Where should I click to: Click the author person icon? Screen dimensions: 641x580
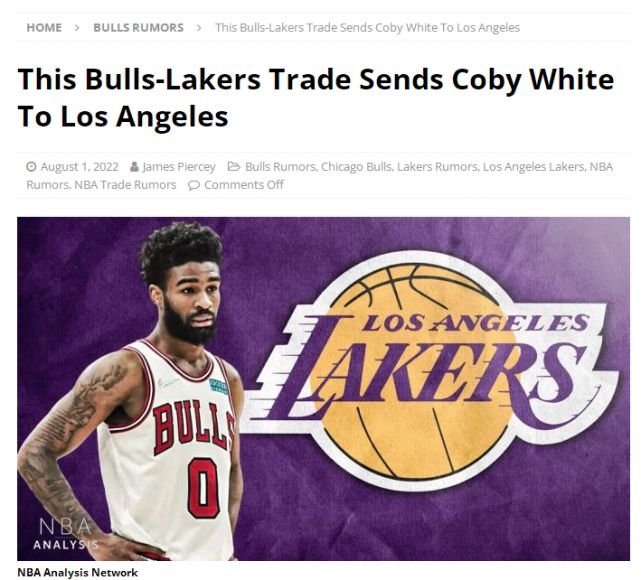pos(134,167)
